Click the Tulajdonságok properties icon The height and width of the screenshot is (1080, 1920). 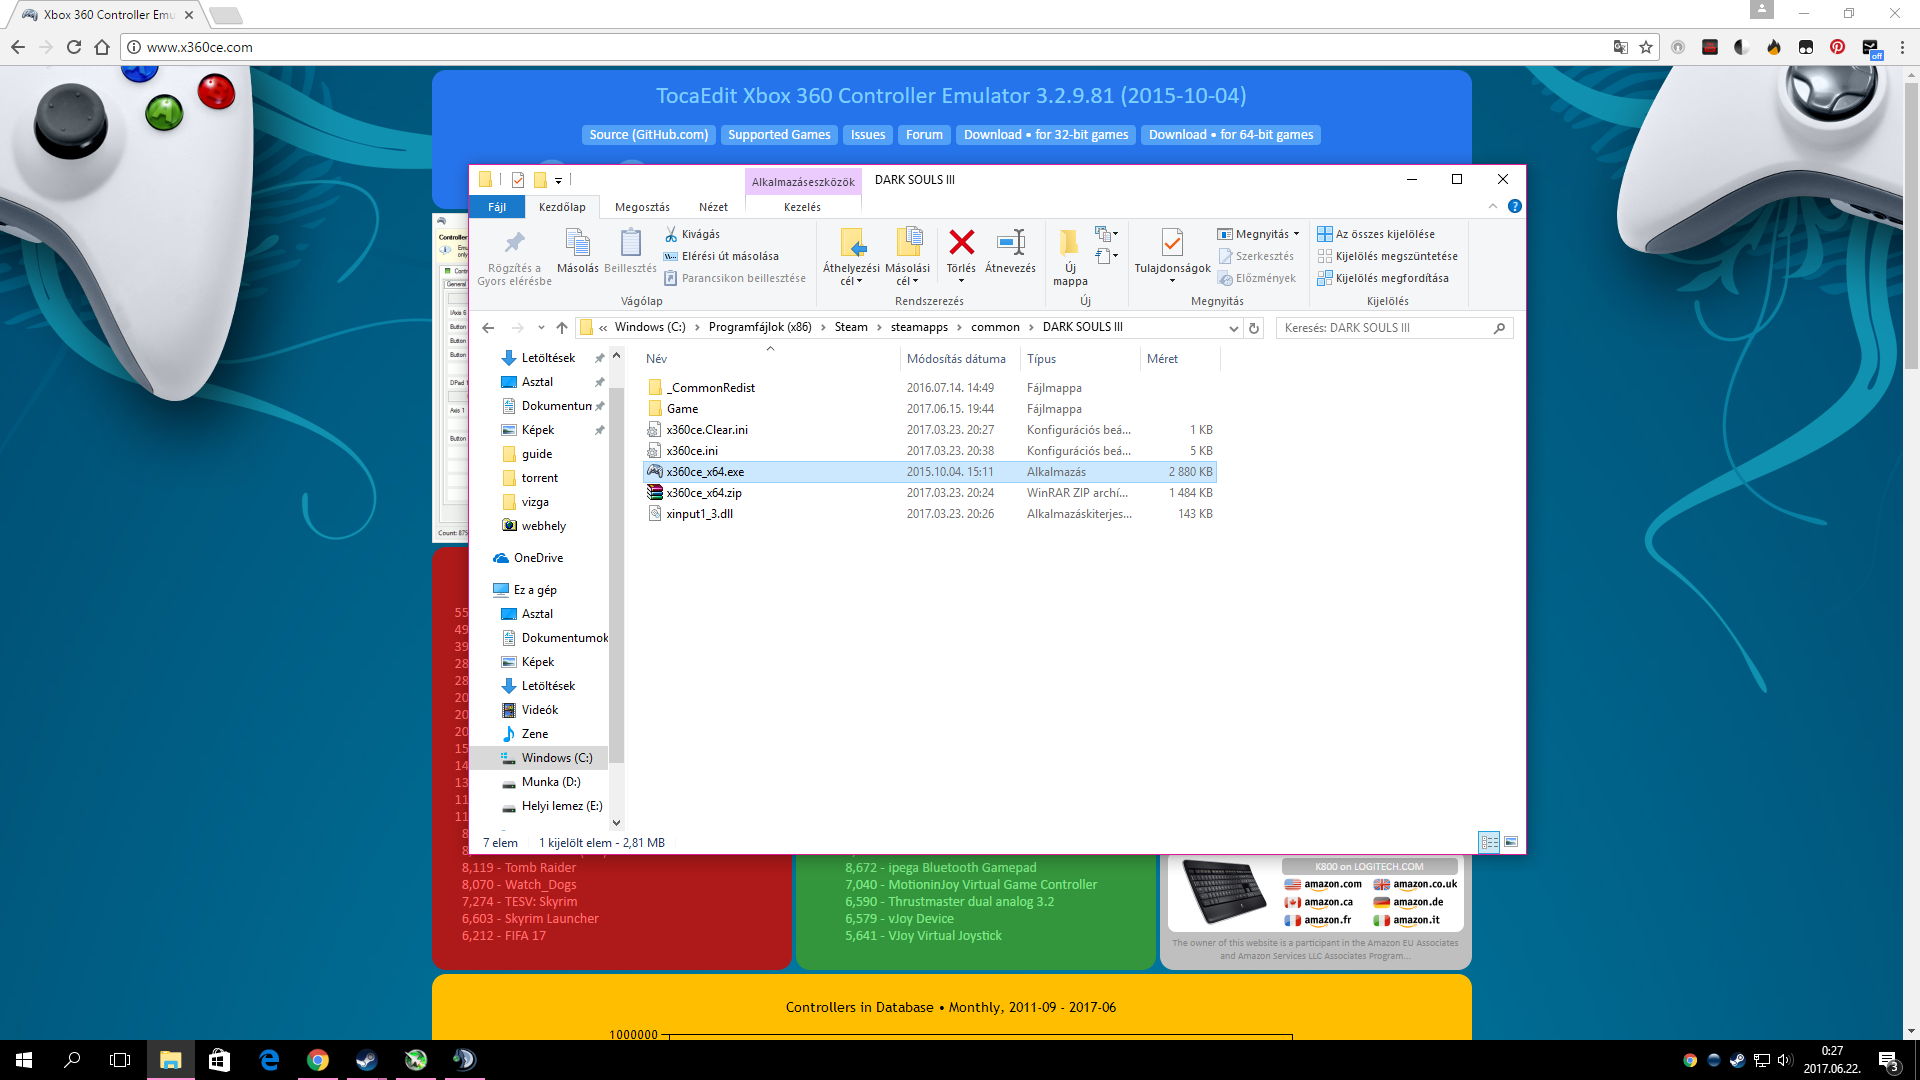tap(1172, 243)
